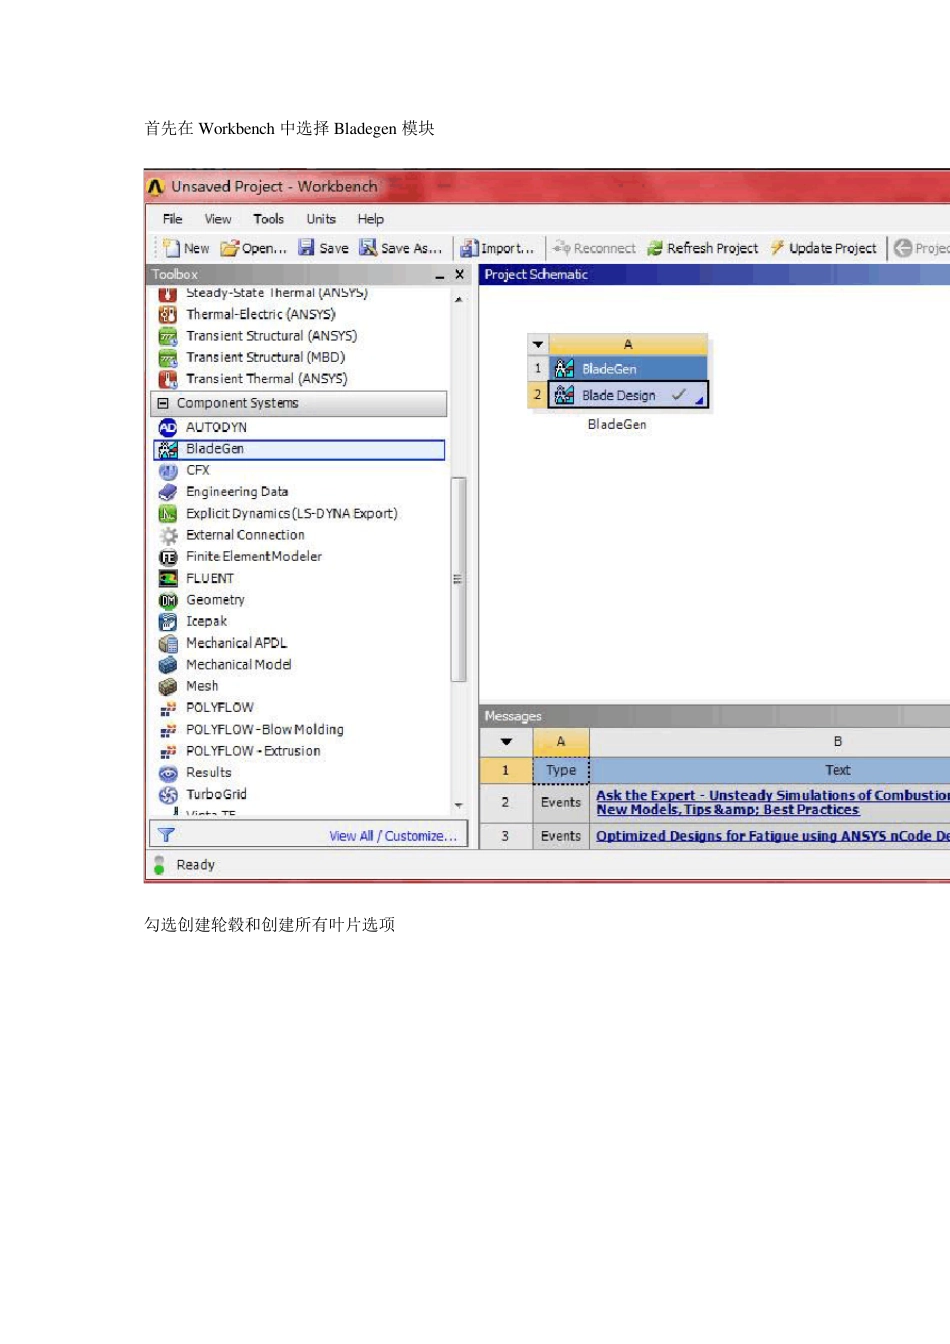Select the External Connection gear icon

coord(168,535)
